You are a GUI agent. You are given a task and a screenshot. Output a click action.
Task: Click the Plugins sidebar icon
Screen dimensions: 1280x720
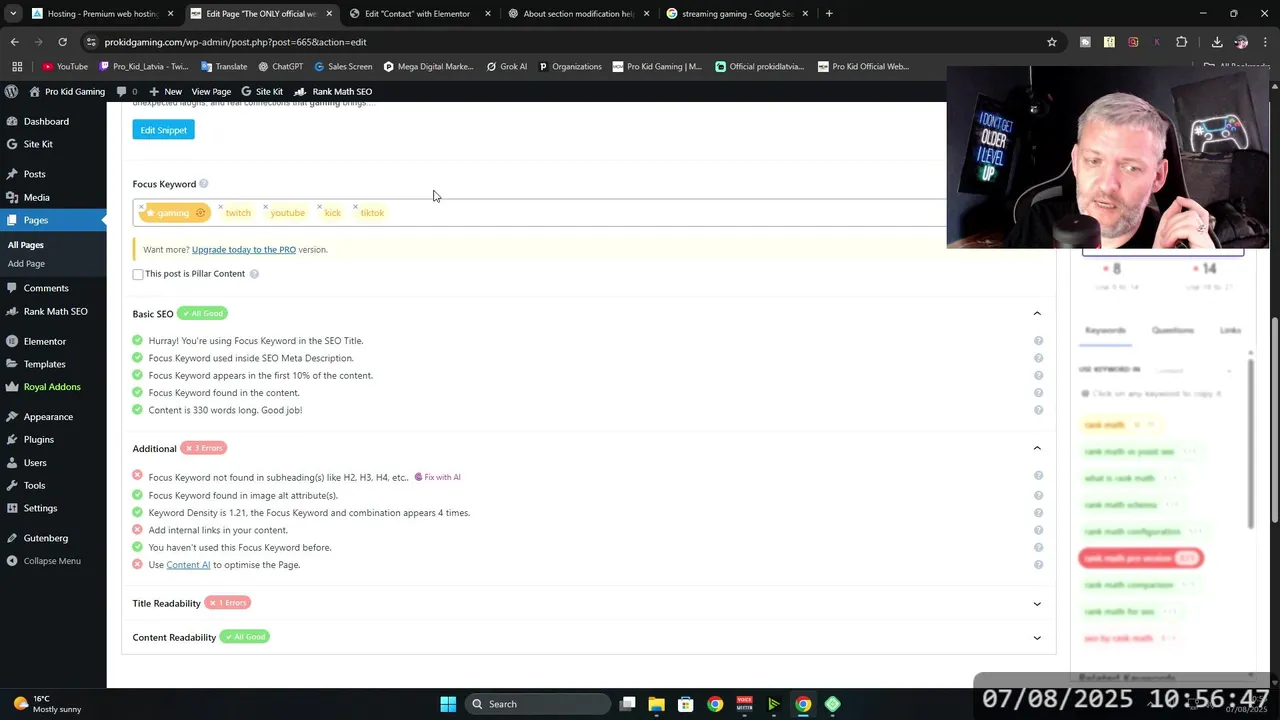(x=11, y=439)
